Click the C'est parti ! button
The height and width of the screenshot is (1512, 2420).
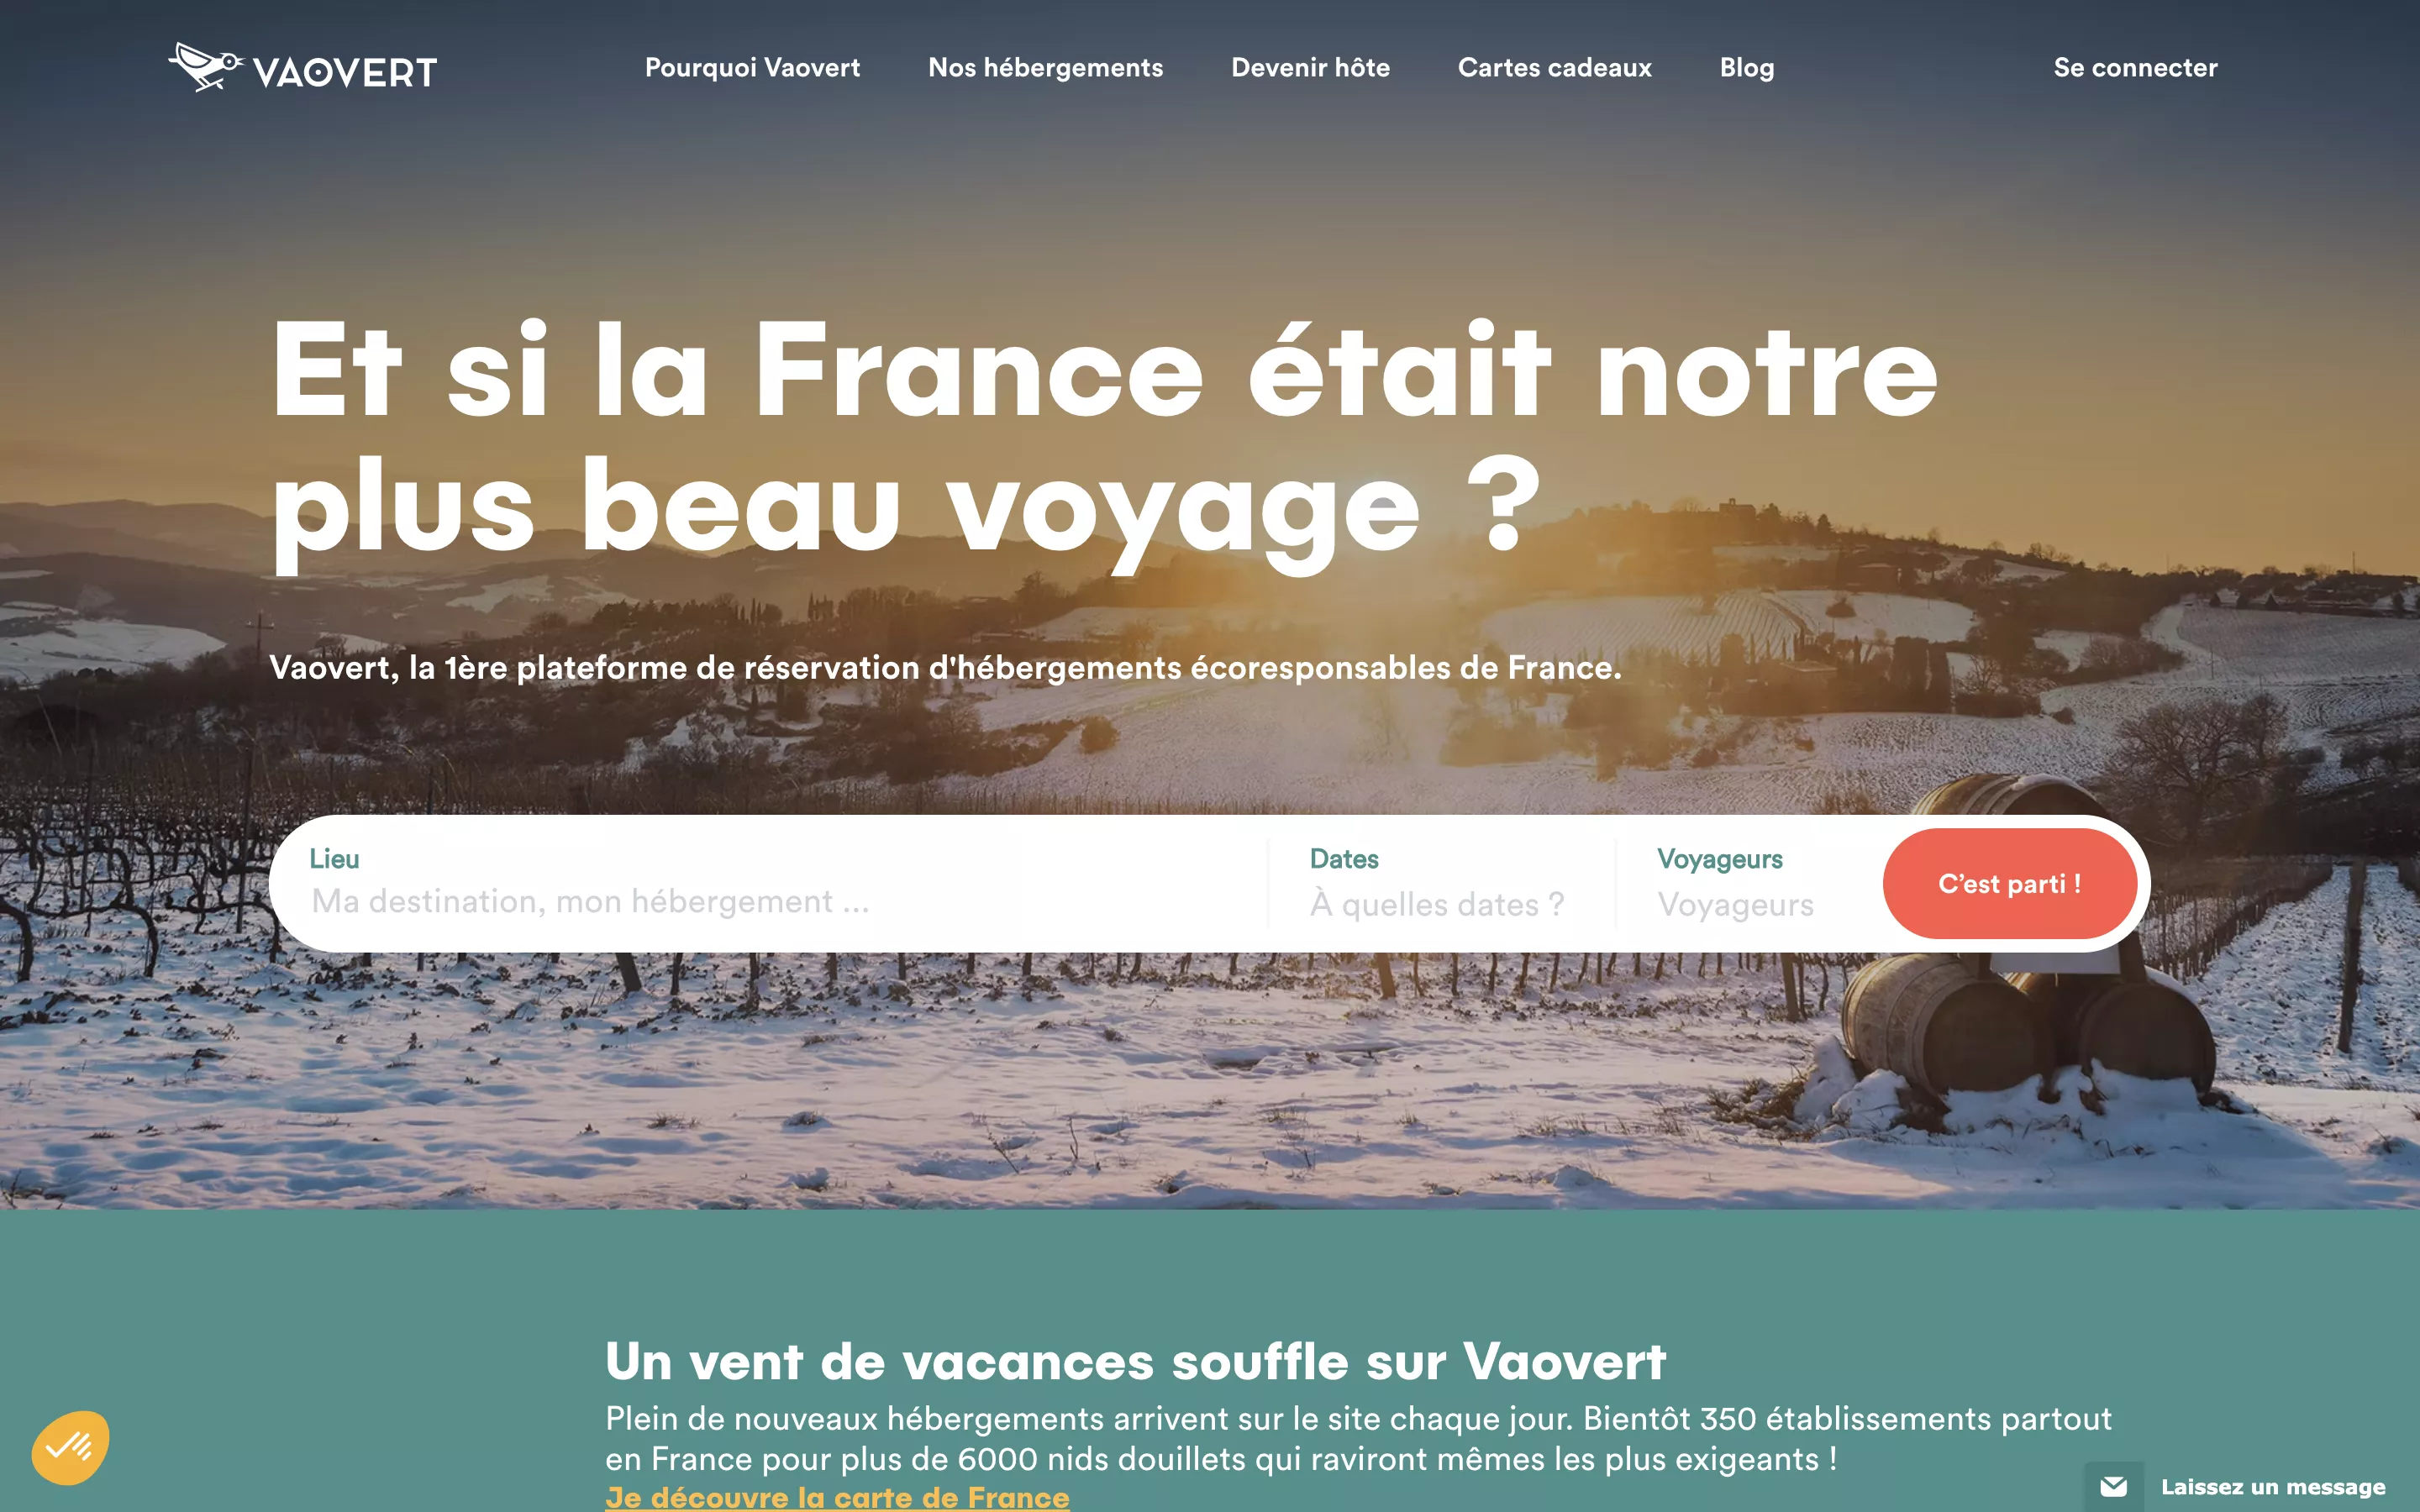(x=2009, y=883)
